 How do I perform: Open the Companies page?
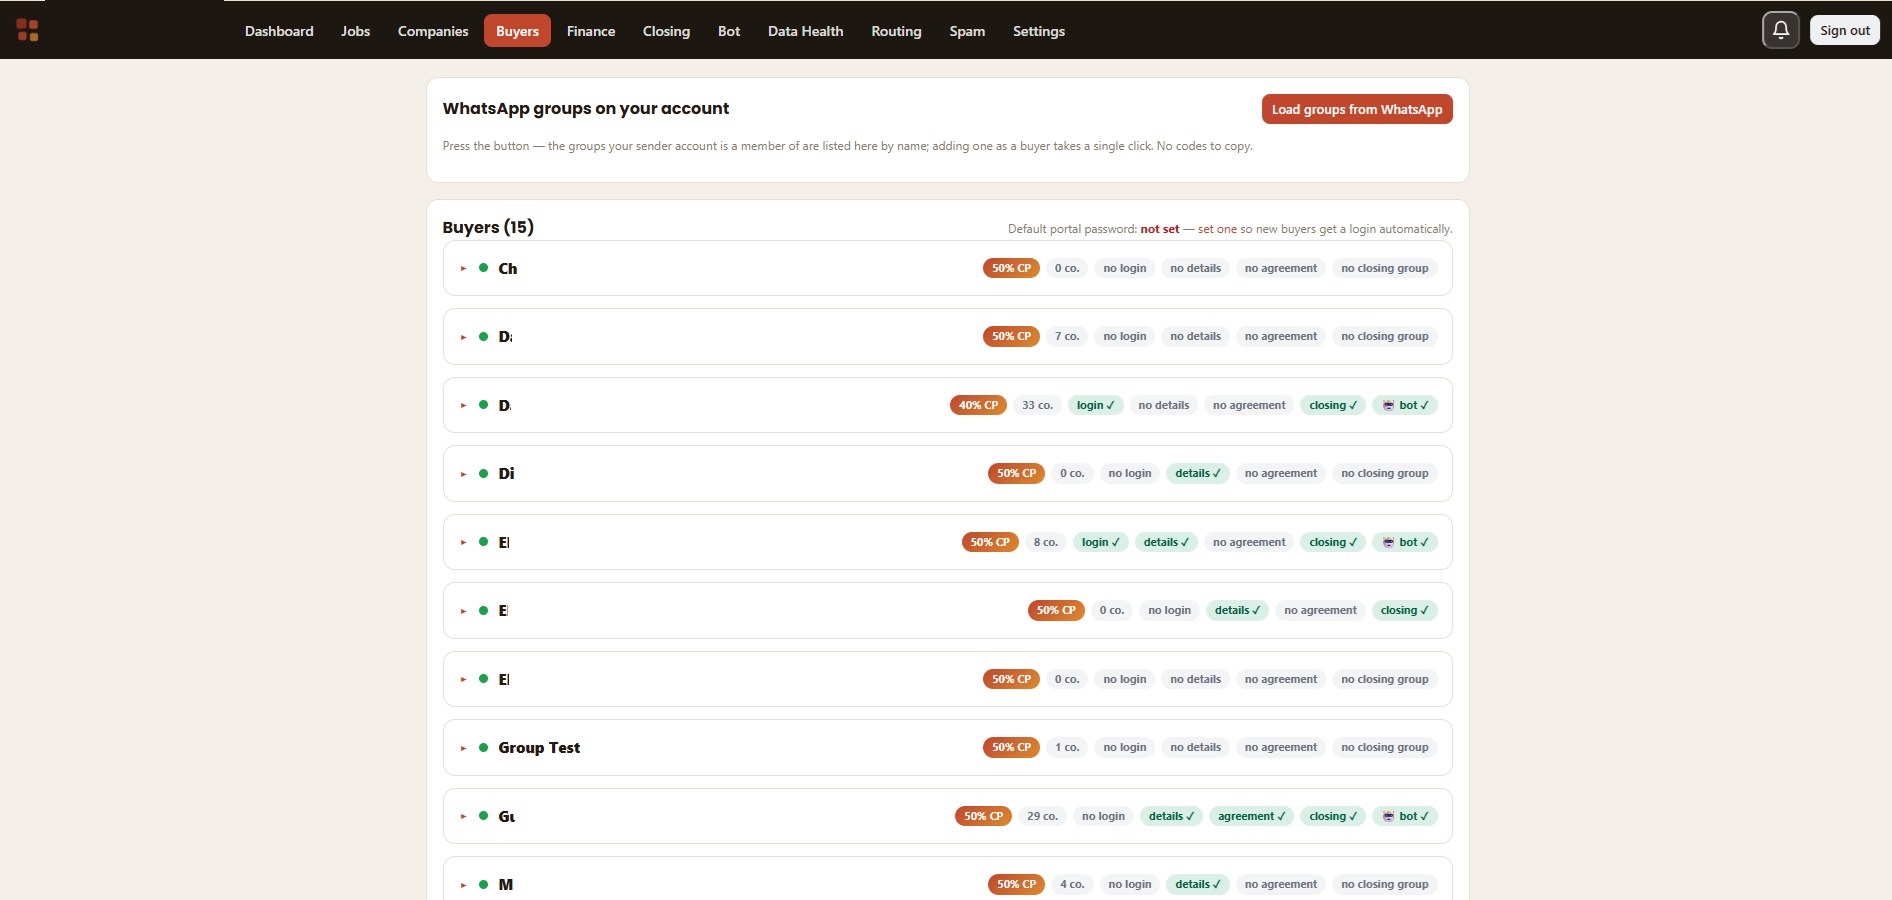click(433, 31)
